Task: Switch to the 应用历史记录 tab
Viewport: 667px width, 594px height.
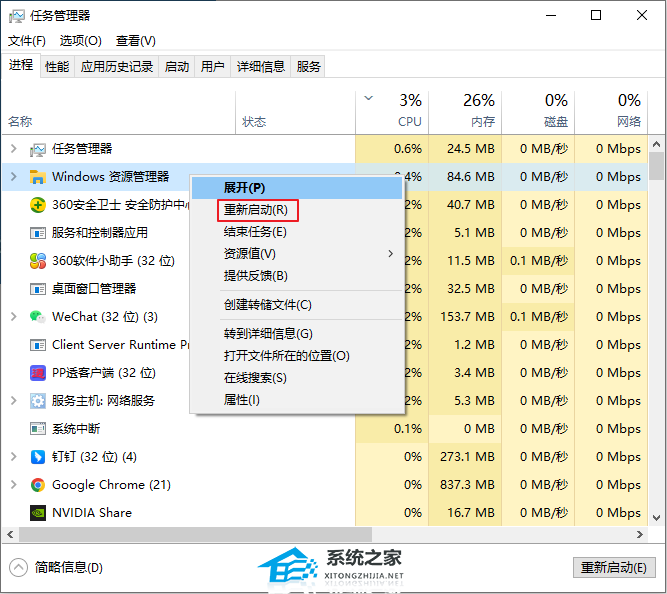Action: pos(117,66)
